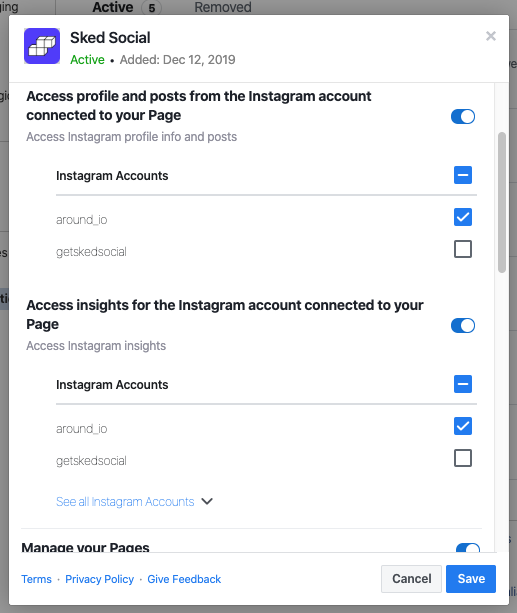The width and height of the screenshot is (517, 613).
Task: Check getskedsocial under Instagram insights access
Action: [x=463, y=458]
